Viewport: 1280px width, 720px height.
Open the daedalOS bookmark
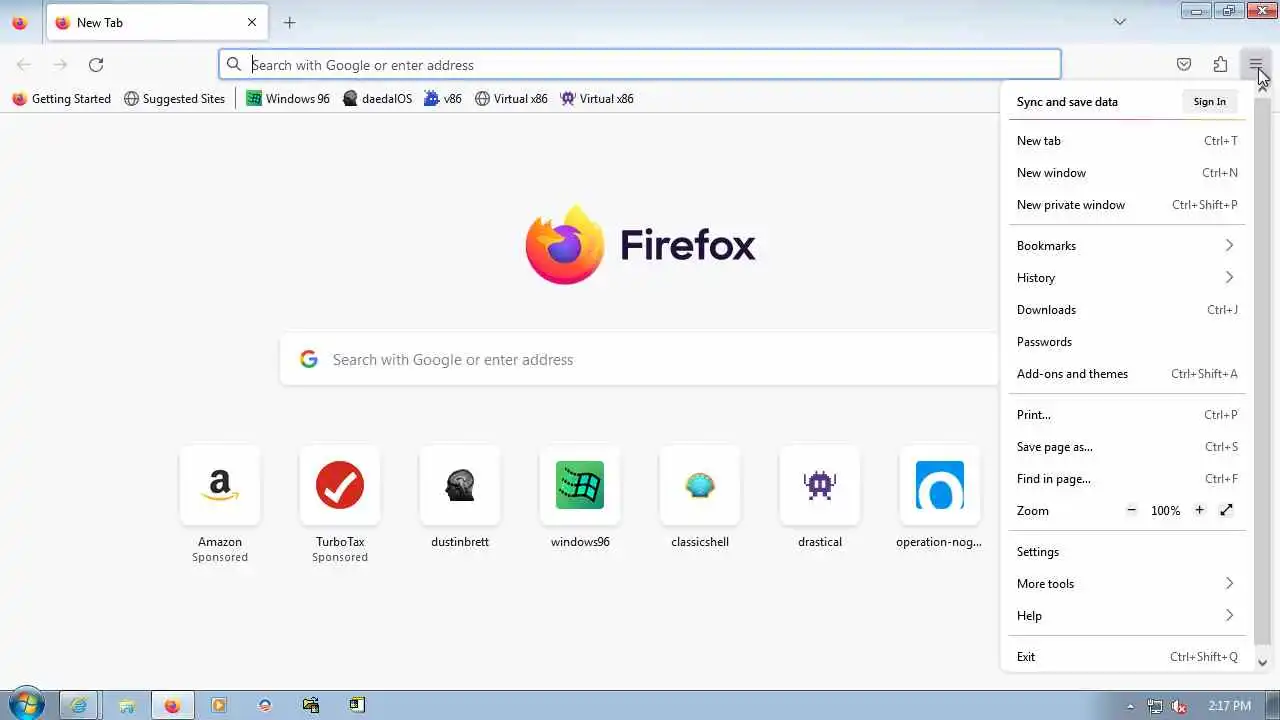[x=377, y=99]
